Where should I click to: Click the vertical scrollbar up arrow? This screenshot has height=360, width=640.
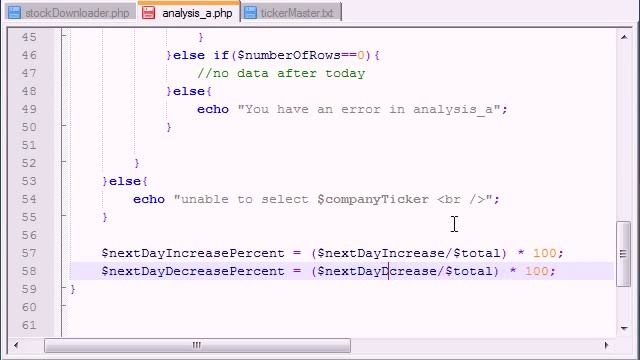point(624,37)
